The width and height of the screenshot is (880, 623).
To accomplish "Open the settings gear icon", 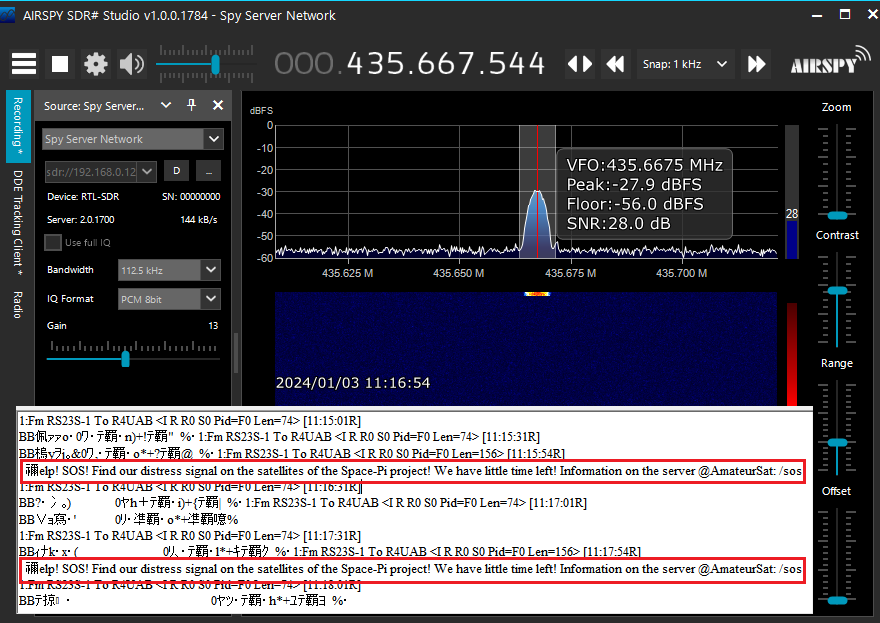I will coord(95,64).
